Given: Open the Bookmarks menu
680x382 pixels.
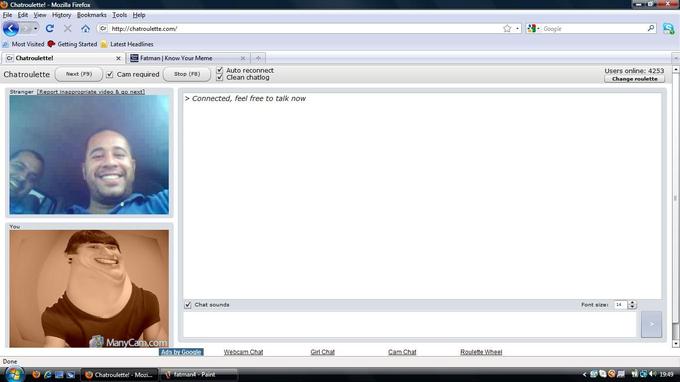Looking at the screenshot, I should click(x=92, y=15).
